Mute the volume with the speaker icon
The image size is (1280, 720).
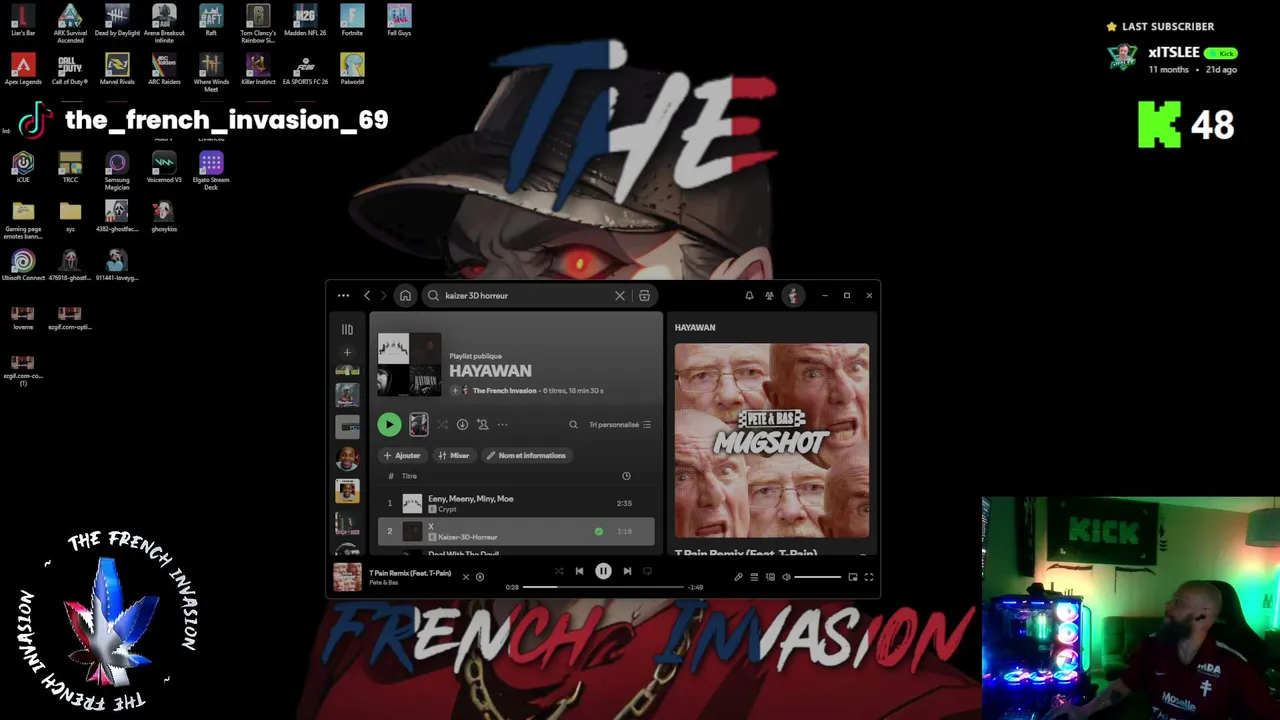coord(786,577)
